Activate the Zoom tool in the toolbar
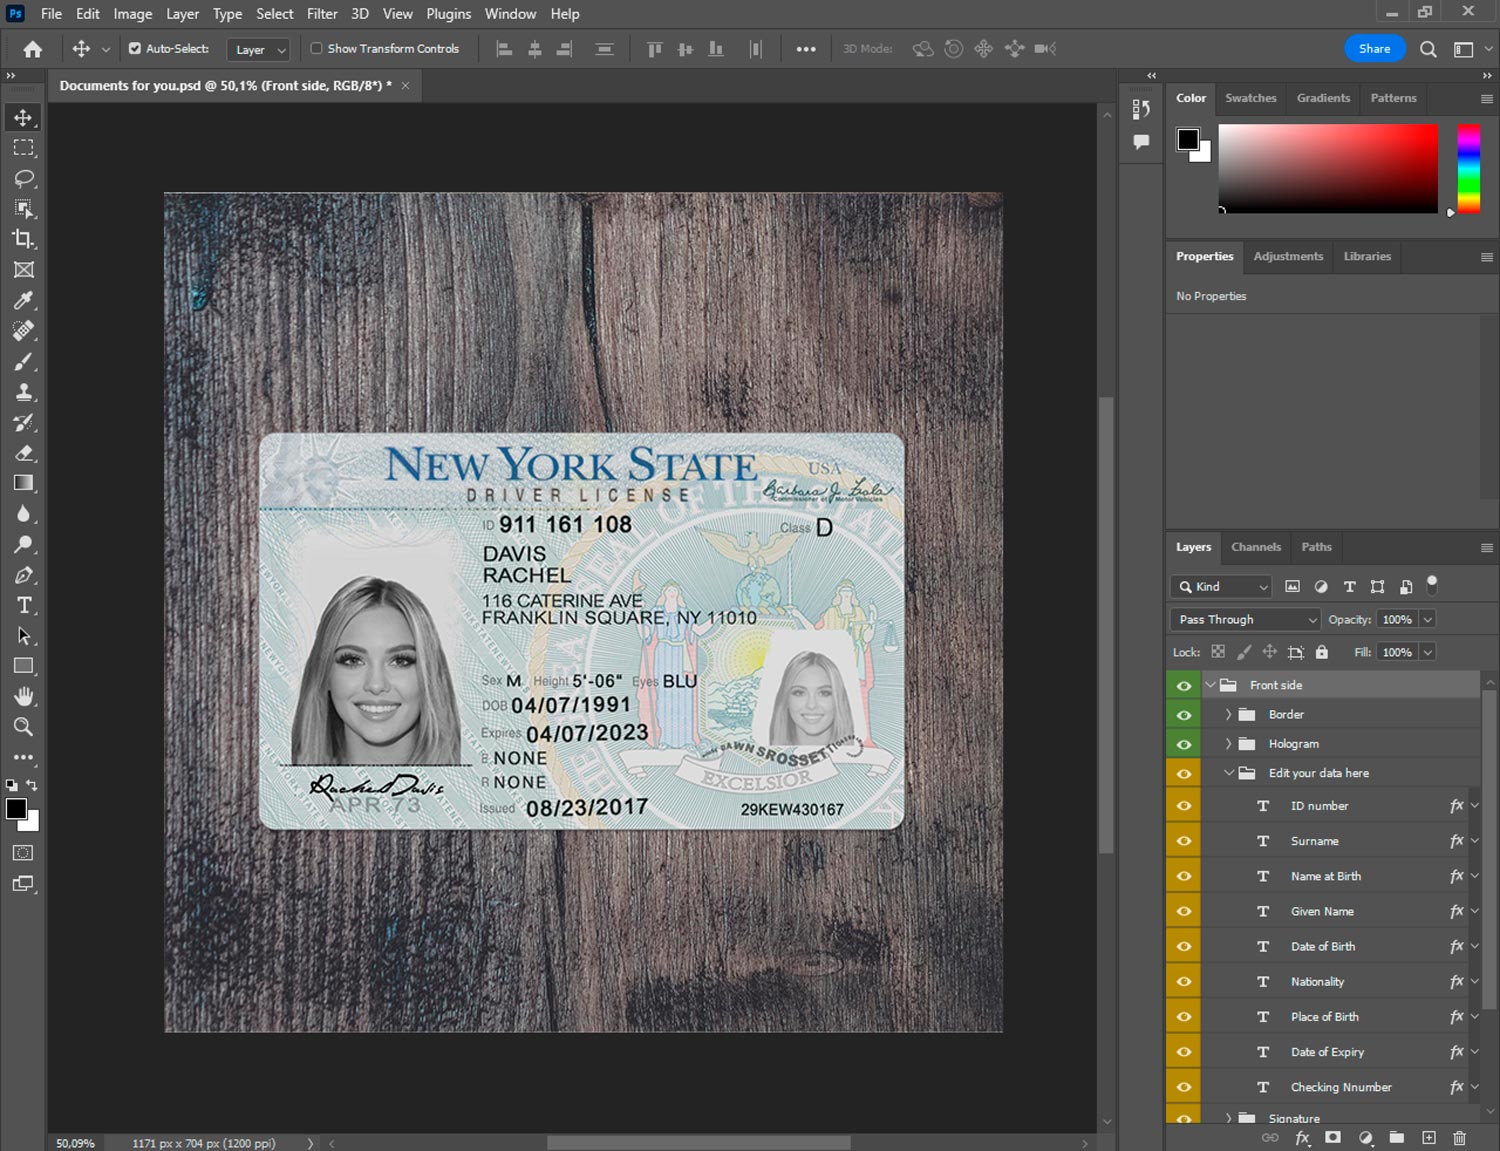Viewport: 1500px width, 1151px height. [23, 727]
